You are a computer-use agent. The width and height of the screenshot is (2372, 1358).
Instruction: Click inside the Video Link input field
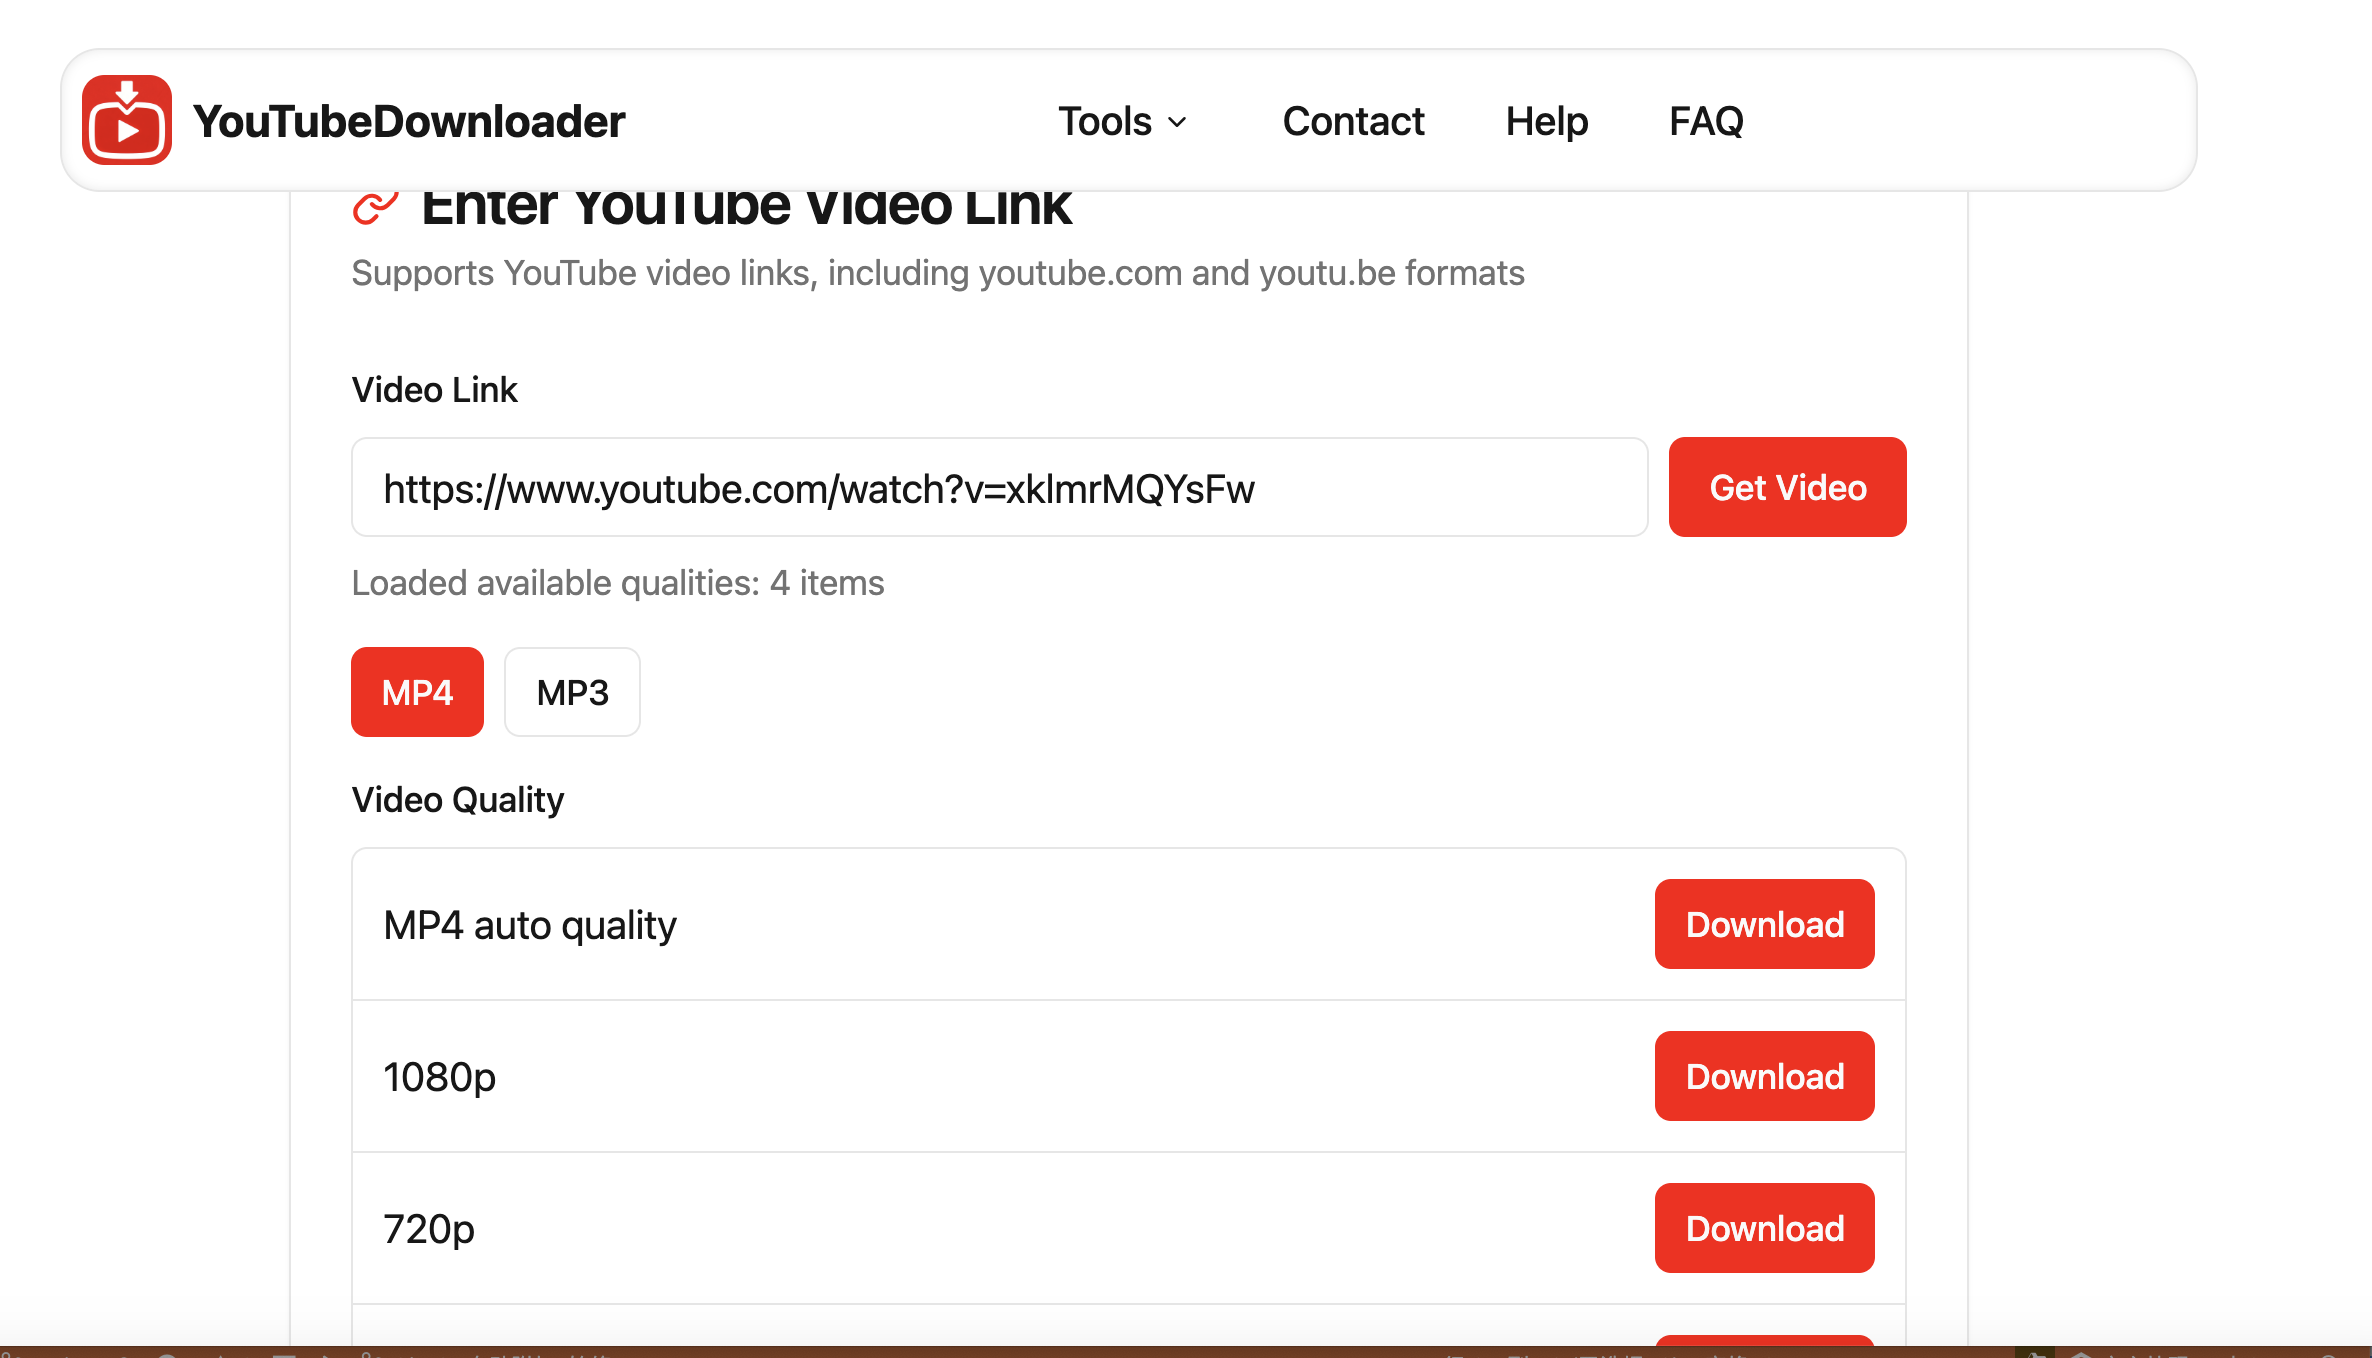point(998,487)
